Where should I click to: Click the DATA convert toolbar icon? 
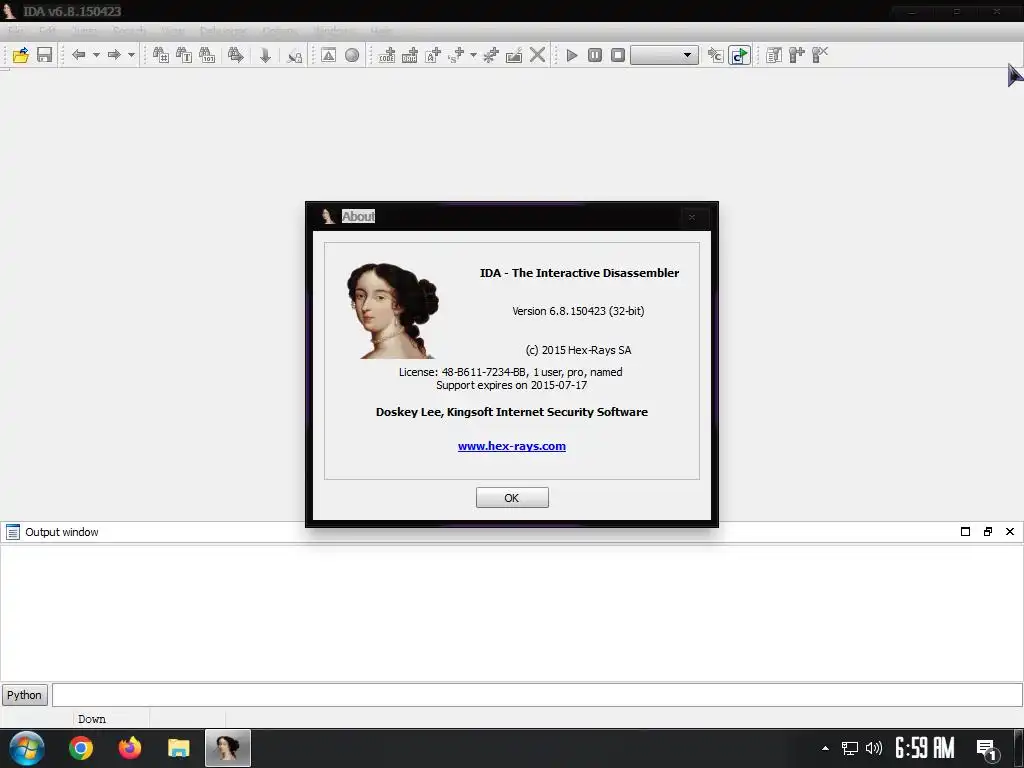pyautogui.click(x=409, y=55)
